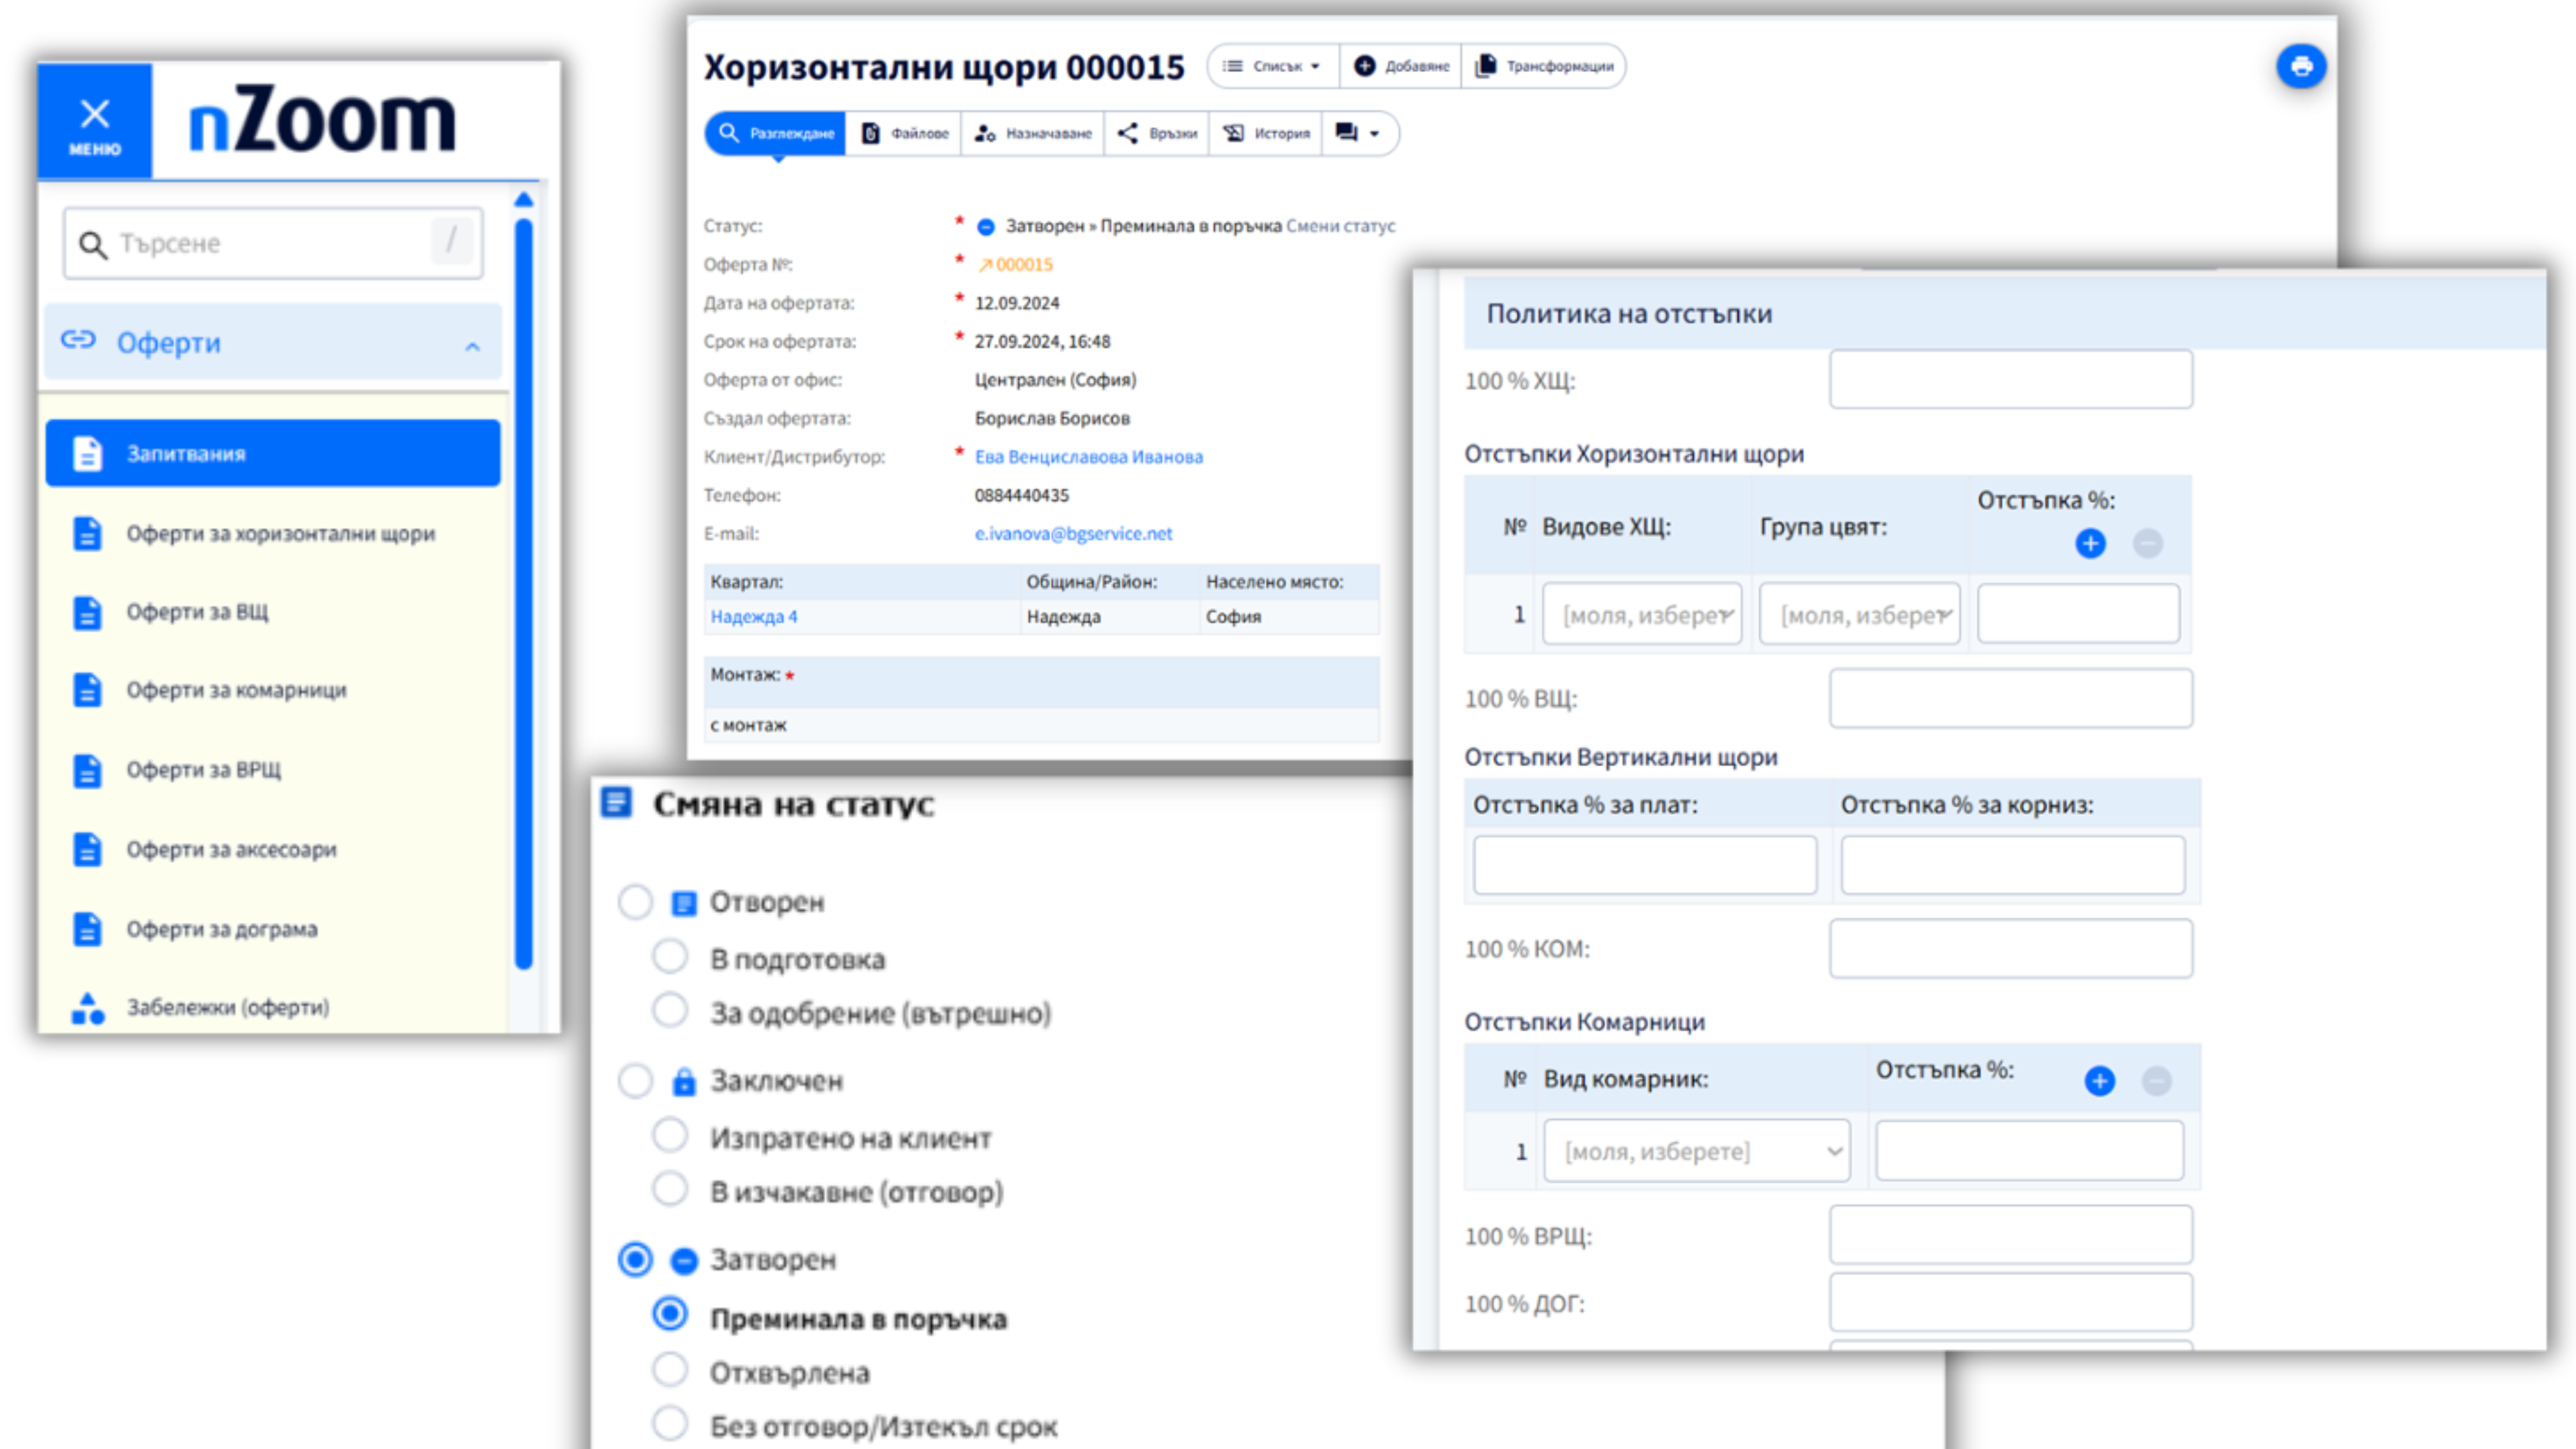Click the Търсене search field
The image size is (2576, 1449).
coord(273,243)
